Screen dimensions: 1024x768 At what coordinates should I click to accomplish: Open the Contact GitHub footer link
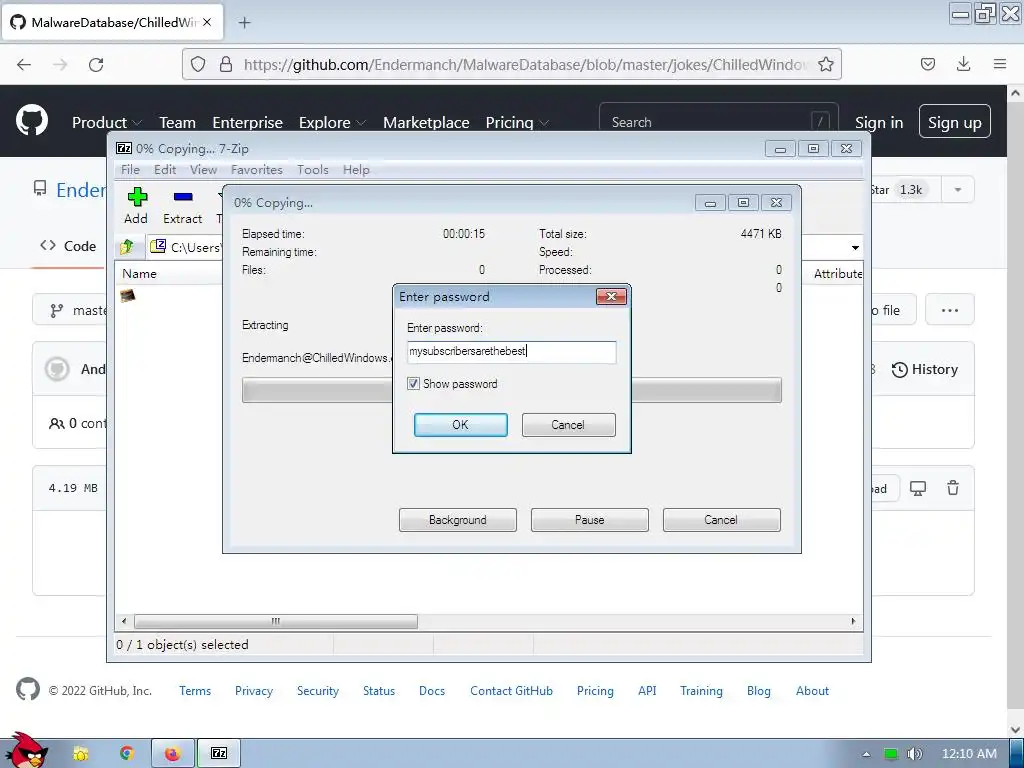(511, 690)
